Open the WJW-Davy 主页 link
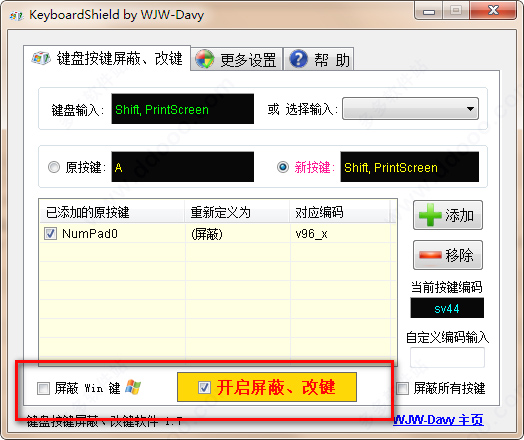Image resolution: width=524 pixels, height=440 pixels. pos(438,419)
